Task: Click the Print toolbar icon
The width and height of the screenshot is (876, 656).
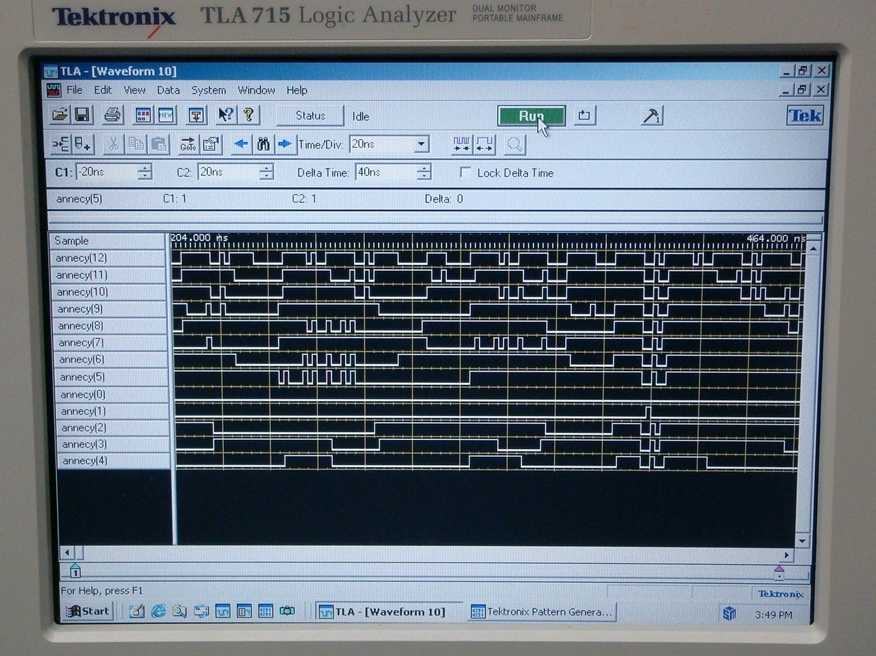Action: point(112,115)
